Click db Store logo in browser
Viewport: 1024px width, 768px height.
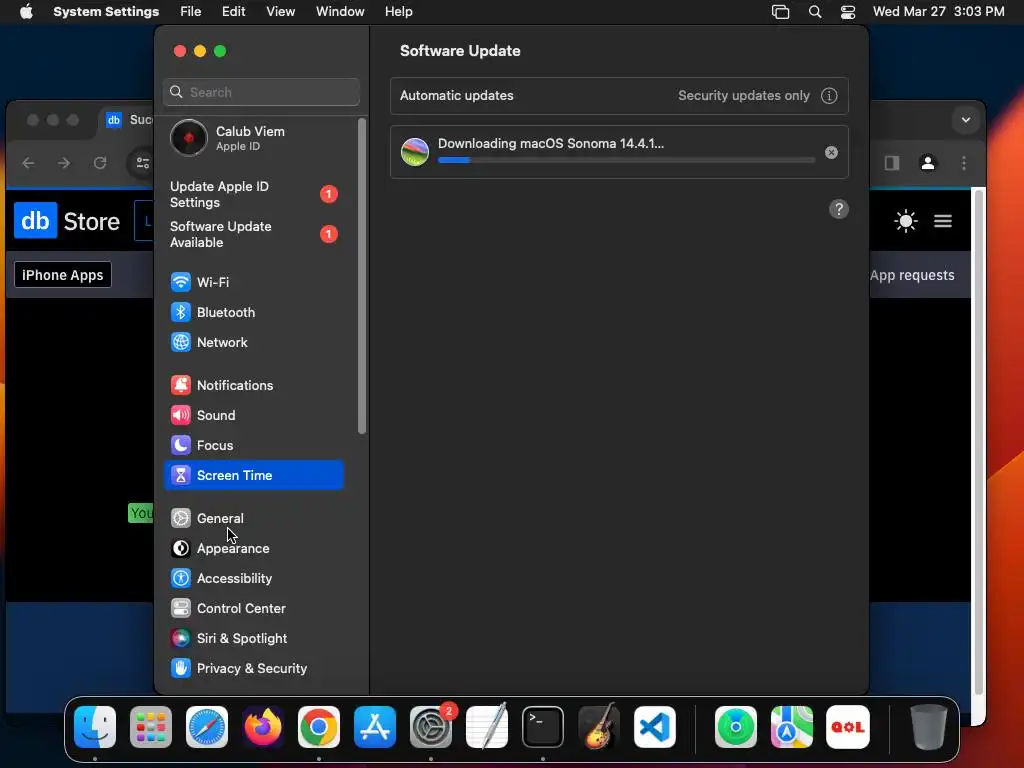[67, 221]
